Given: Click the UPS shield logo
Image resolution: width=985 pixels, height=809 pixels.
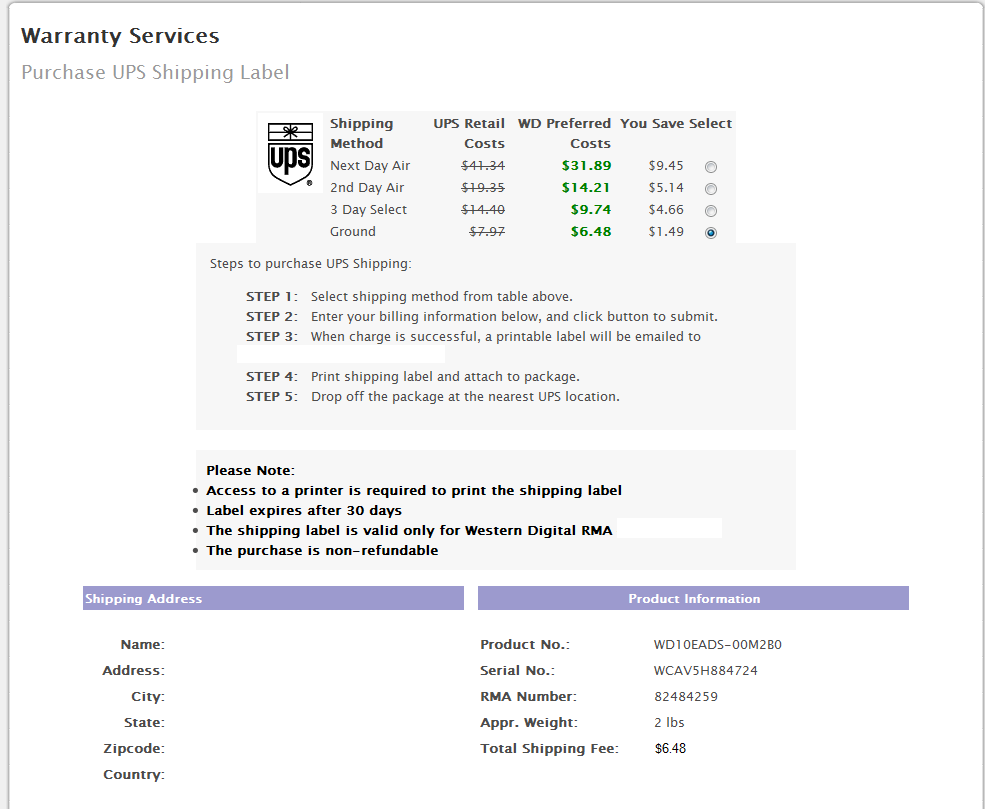Looking at the screenshot, I should pos(290,153).
